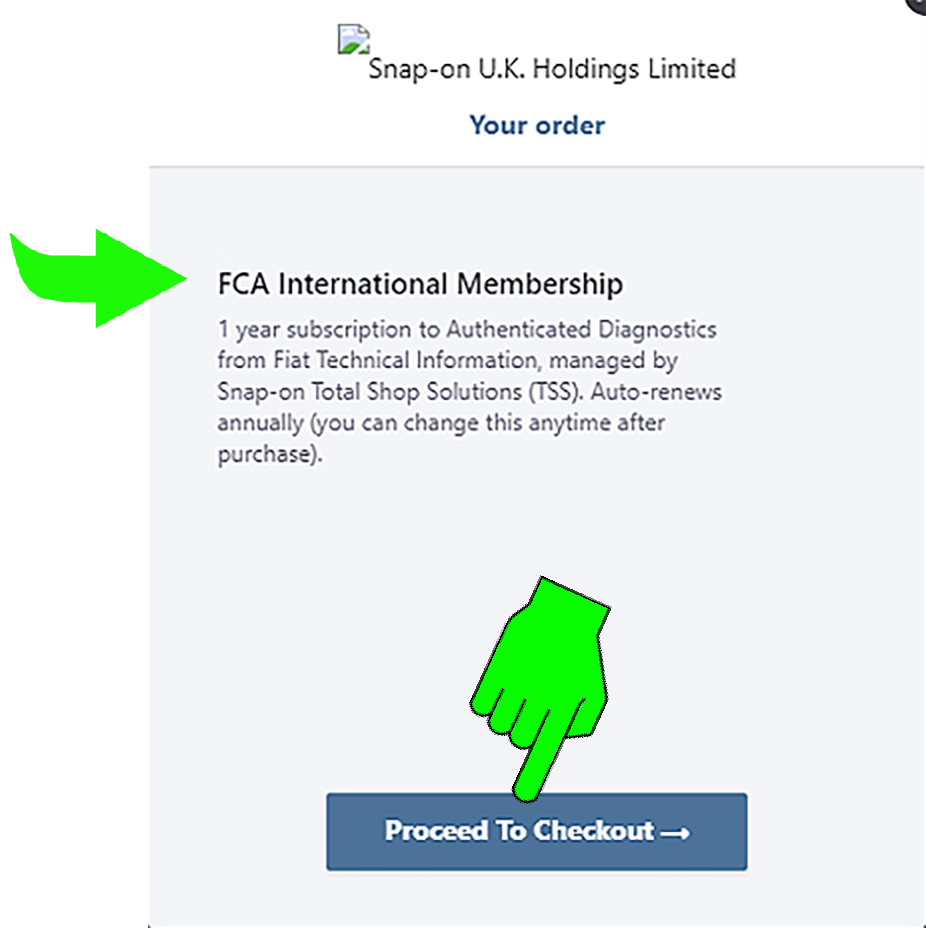Select the FCA International Membership title

[420, 284]
